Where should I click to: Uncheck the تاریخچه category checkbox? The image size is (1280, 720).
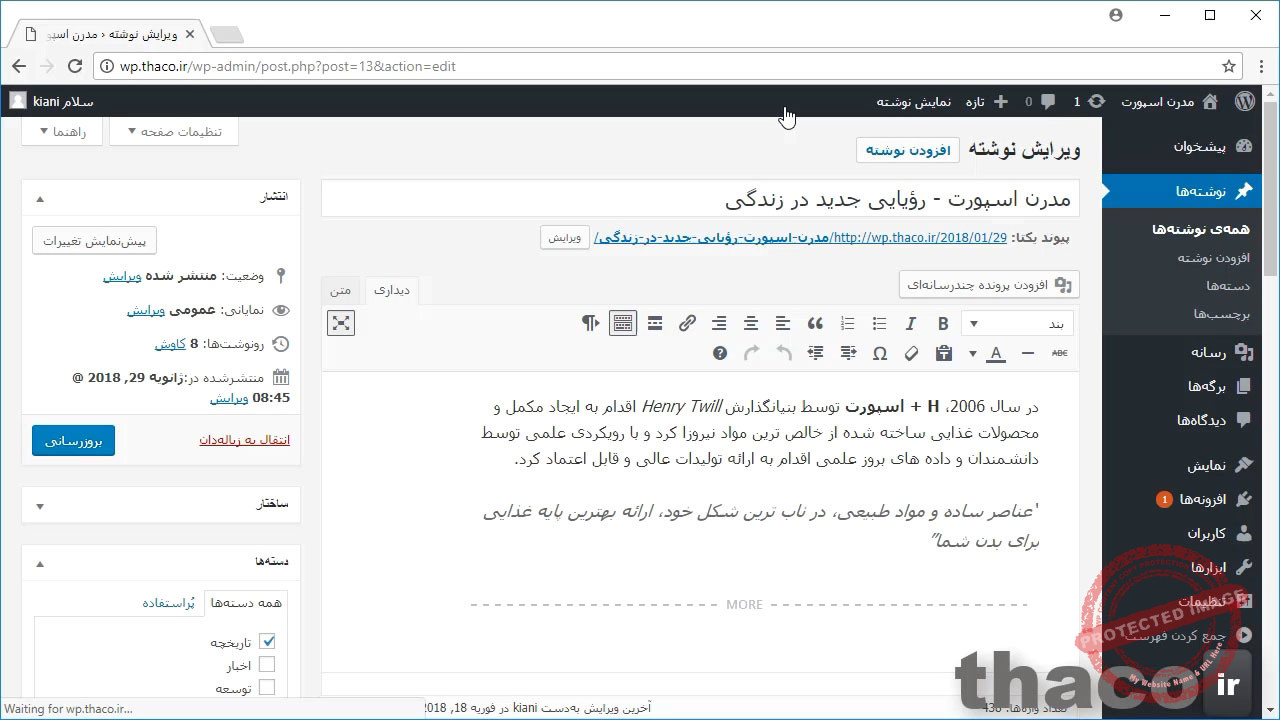[x=267, y=641]
